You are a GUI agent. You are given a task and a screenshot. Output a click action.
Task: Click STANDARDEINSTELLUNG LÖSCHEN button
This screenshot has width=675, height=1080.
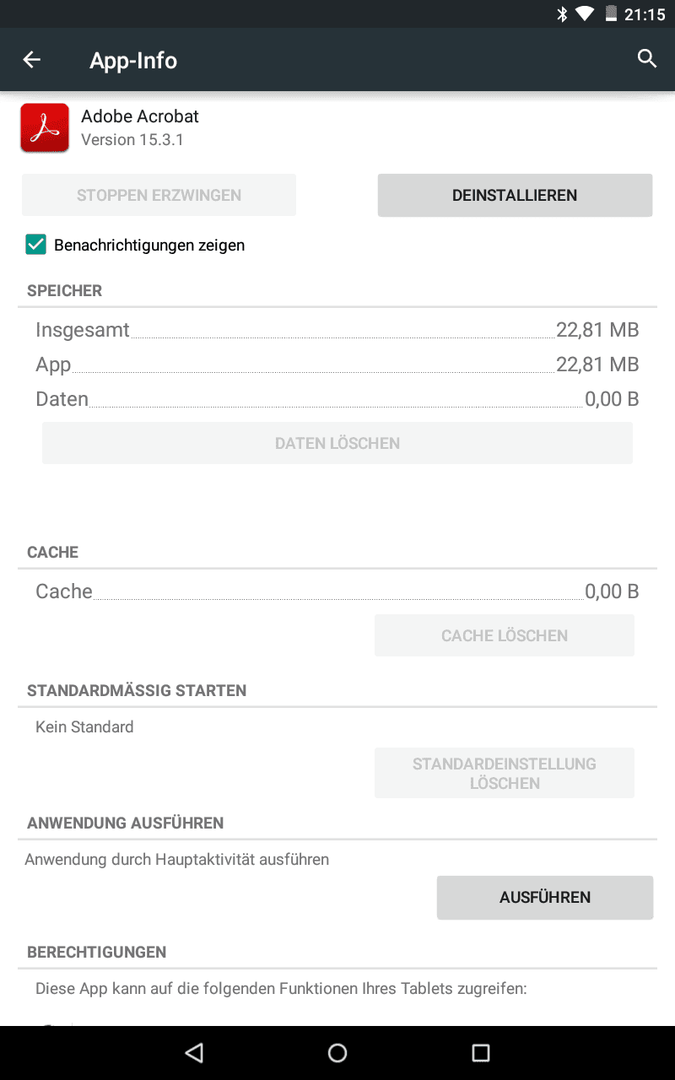click(504, 773)
